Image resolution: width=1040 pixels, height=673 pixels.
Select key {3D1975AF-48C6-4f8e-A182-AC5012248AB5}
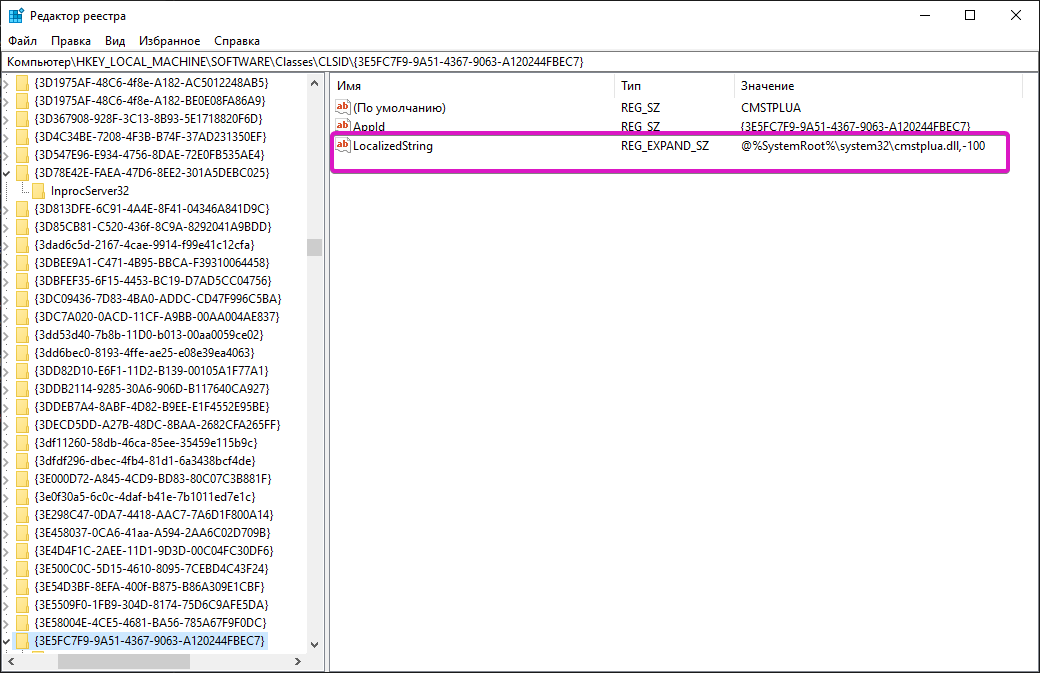tap(151, 83)
